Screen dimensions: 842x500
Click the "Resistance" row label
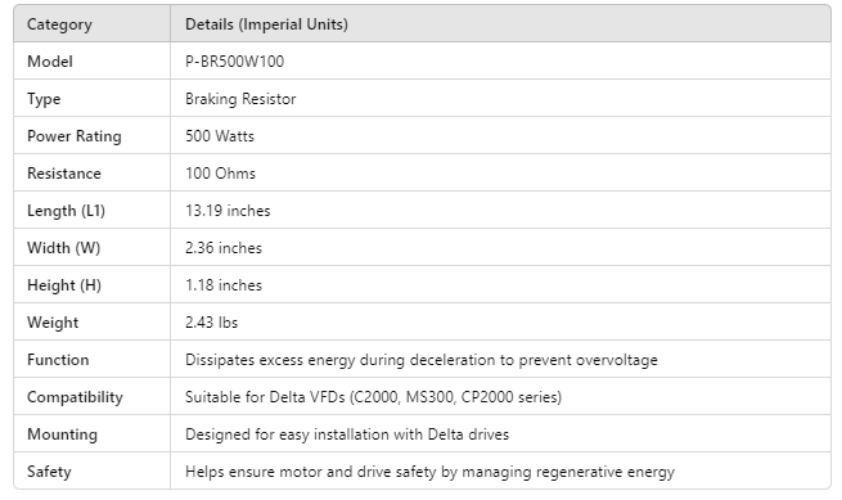[62, 174]
